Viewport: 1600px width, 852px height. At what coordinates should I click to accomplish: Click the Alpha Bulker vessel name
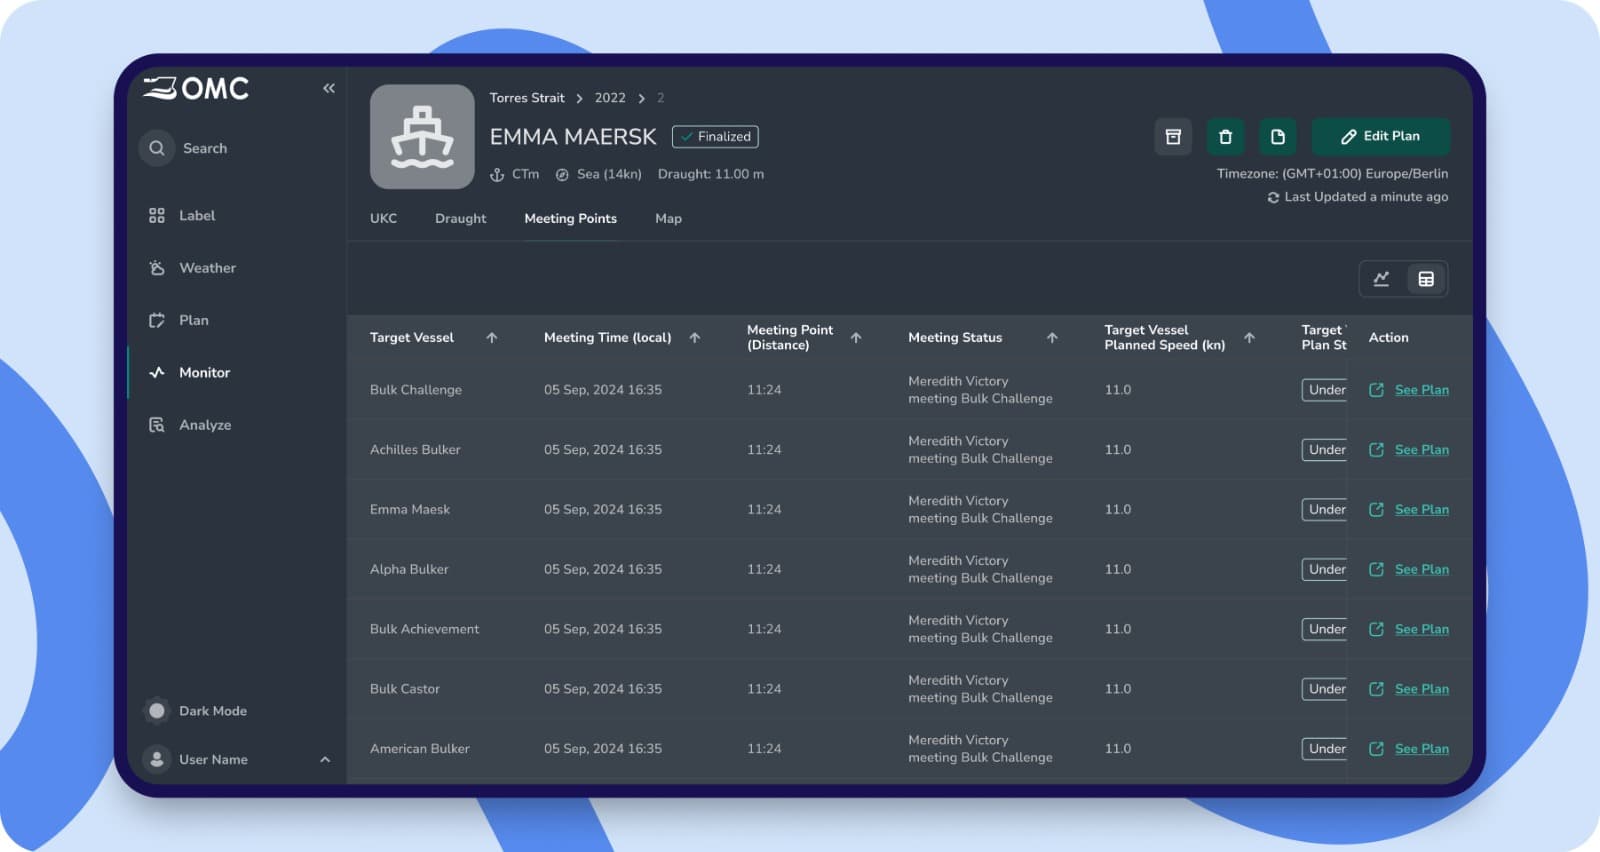pyautogui.click(x=409, y=570)
